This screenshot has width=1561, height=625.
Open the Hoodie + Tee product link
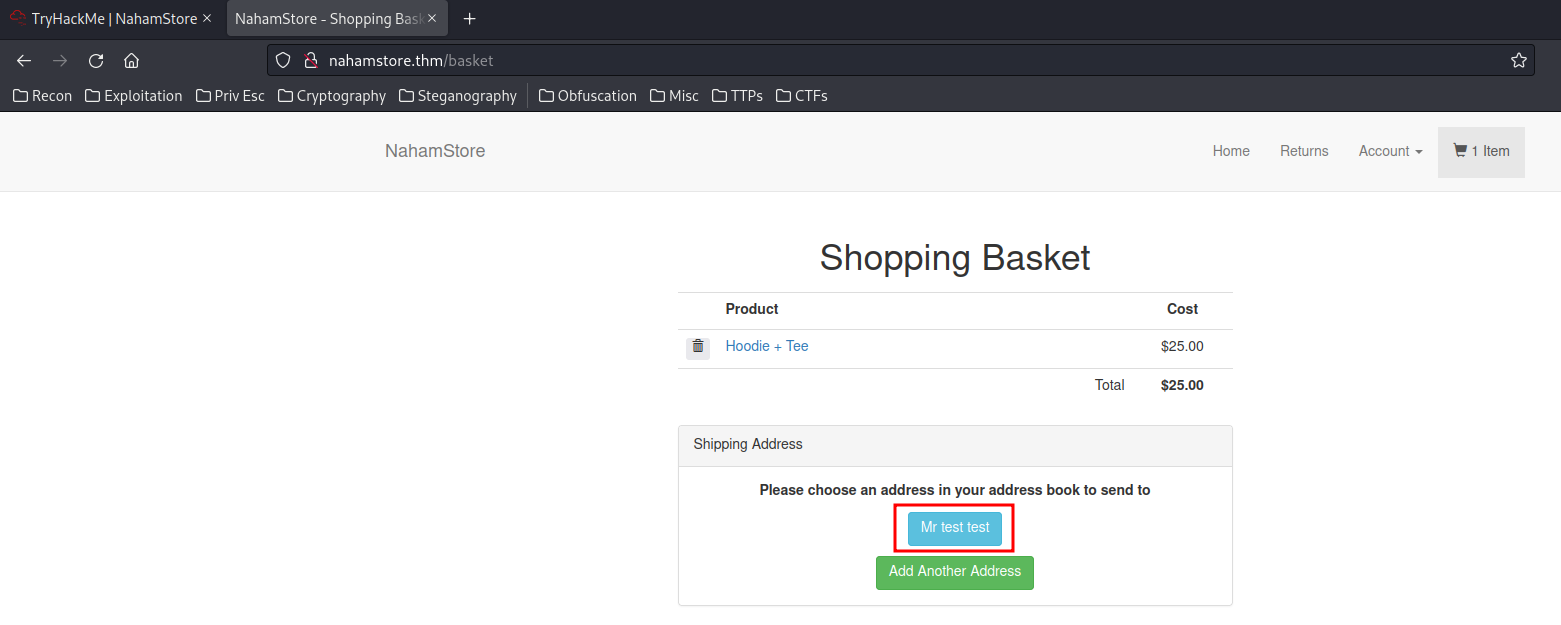point(767,346)
